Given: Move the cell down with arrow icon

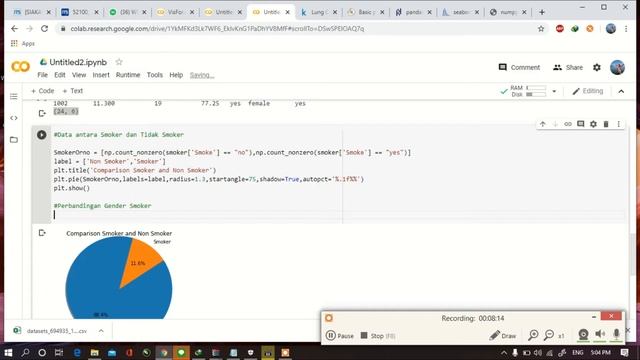Looking at the screenshot, I should (555, 124).
